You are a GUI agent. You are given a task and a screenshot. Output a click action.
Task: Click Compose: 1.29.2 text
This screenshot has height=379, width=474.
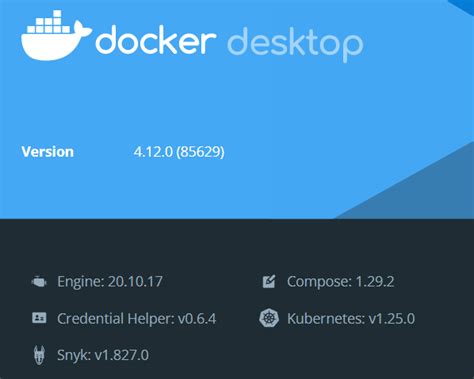pos(341,282)
